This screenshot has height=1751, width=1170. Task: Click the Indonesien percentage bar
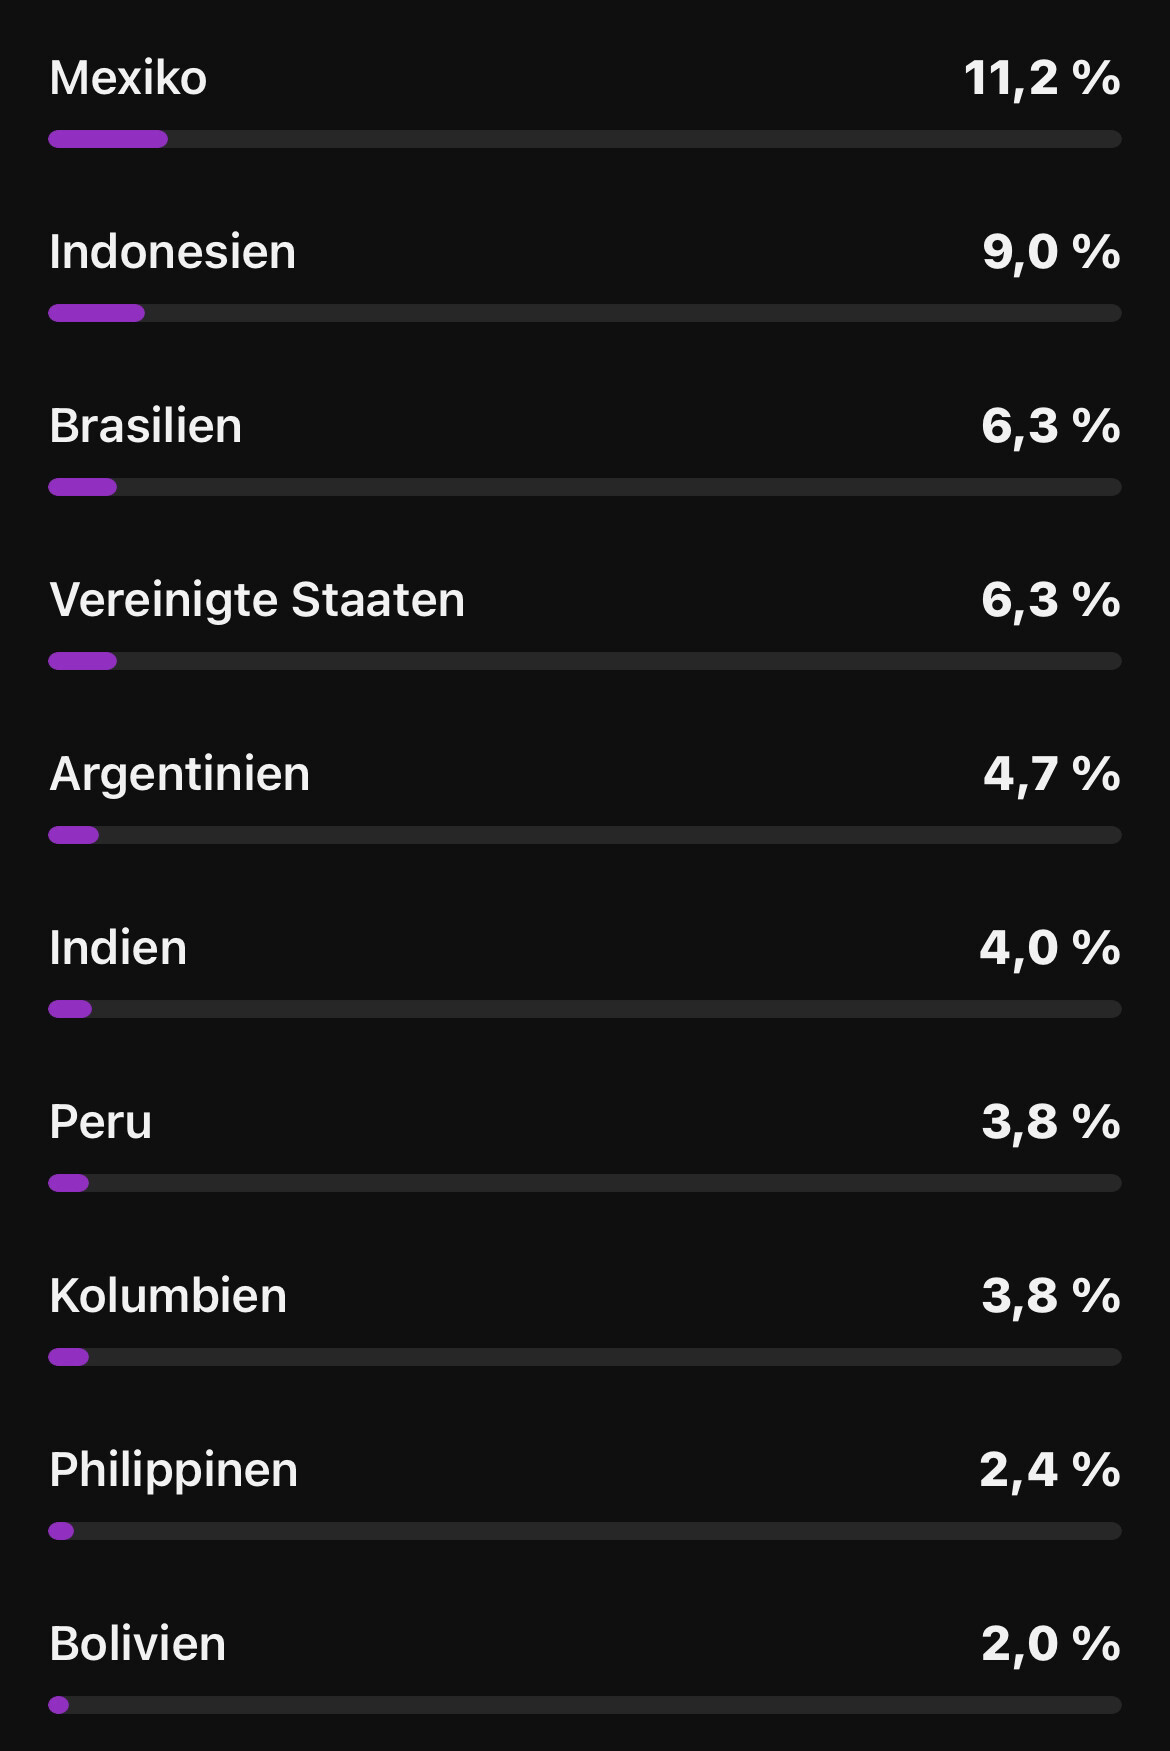point(585,313)
